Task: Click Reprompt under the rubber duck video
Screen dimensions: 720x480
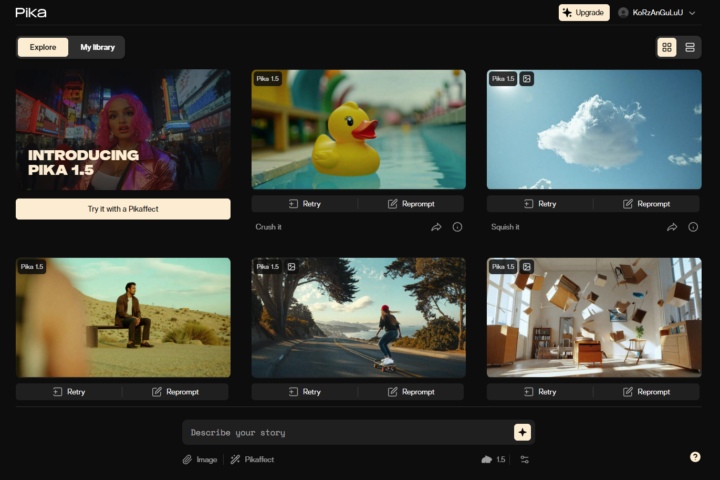Action: pos(411,204)
